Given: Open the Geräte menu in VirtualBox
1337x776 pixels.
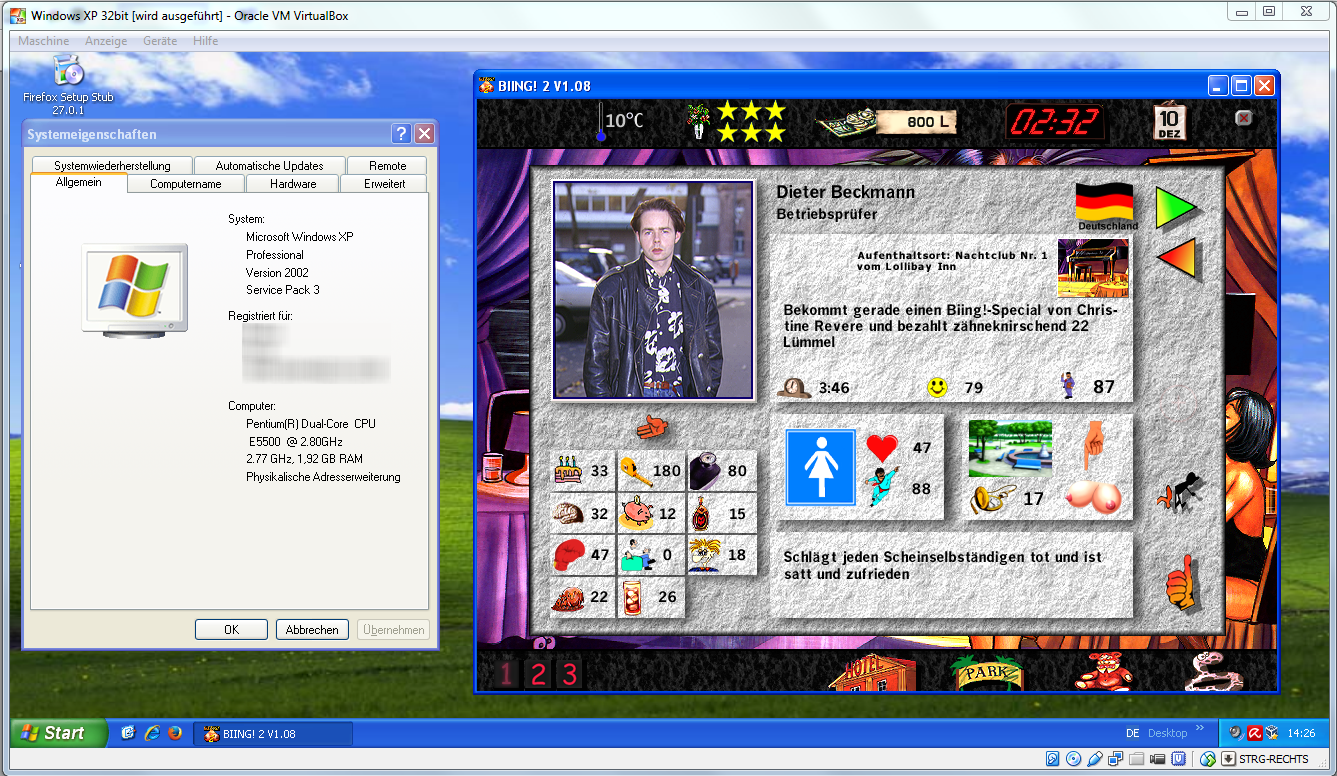Looking at the screenshot, I should pos(159,41).
